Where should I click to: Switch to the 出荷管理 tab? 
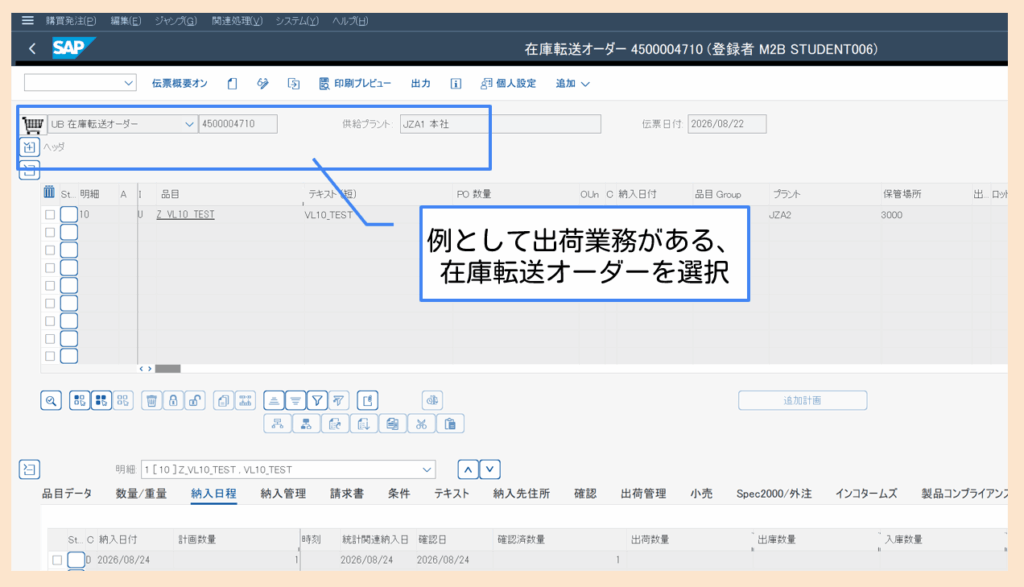pos(643,494)
